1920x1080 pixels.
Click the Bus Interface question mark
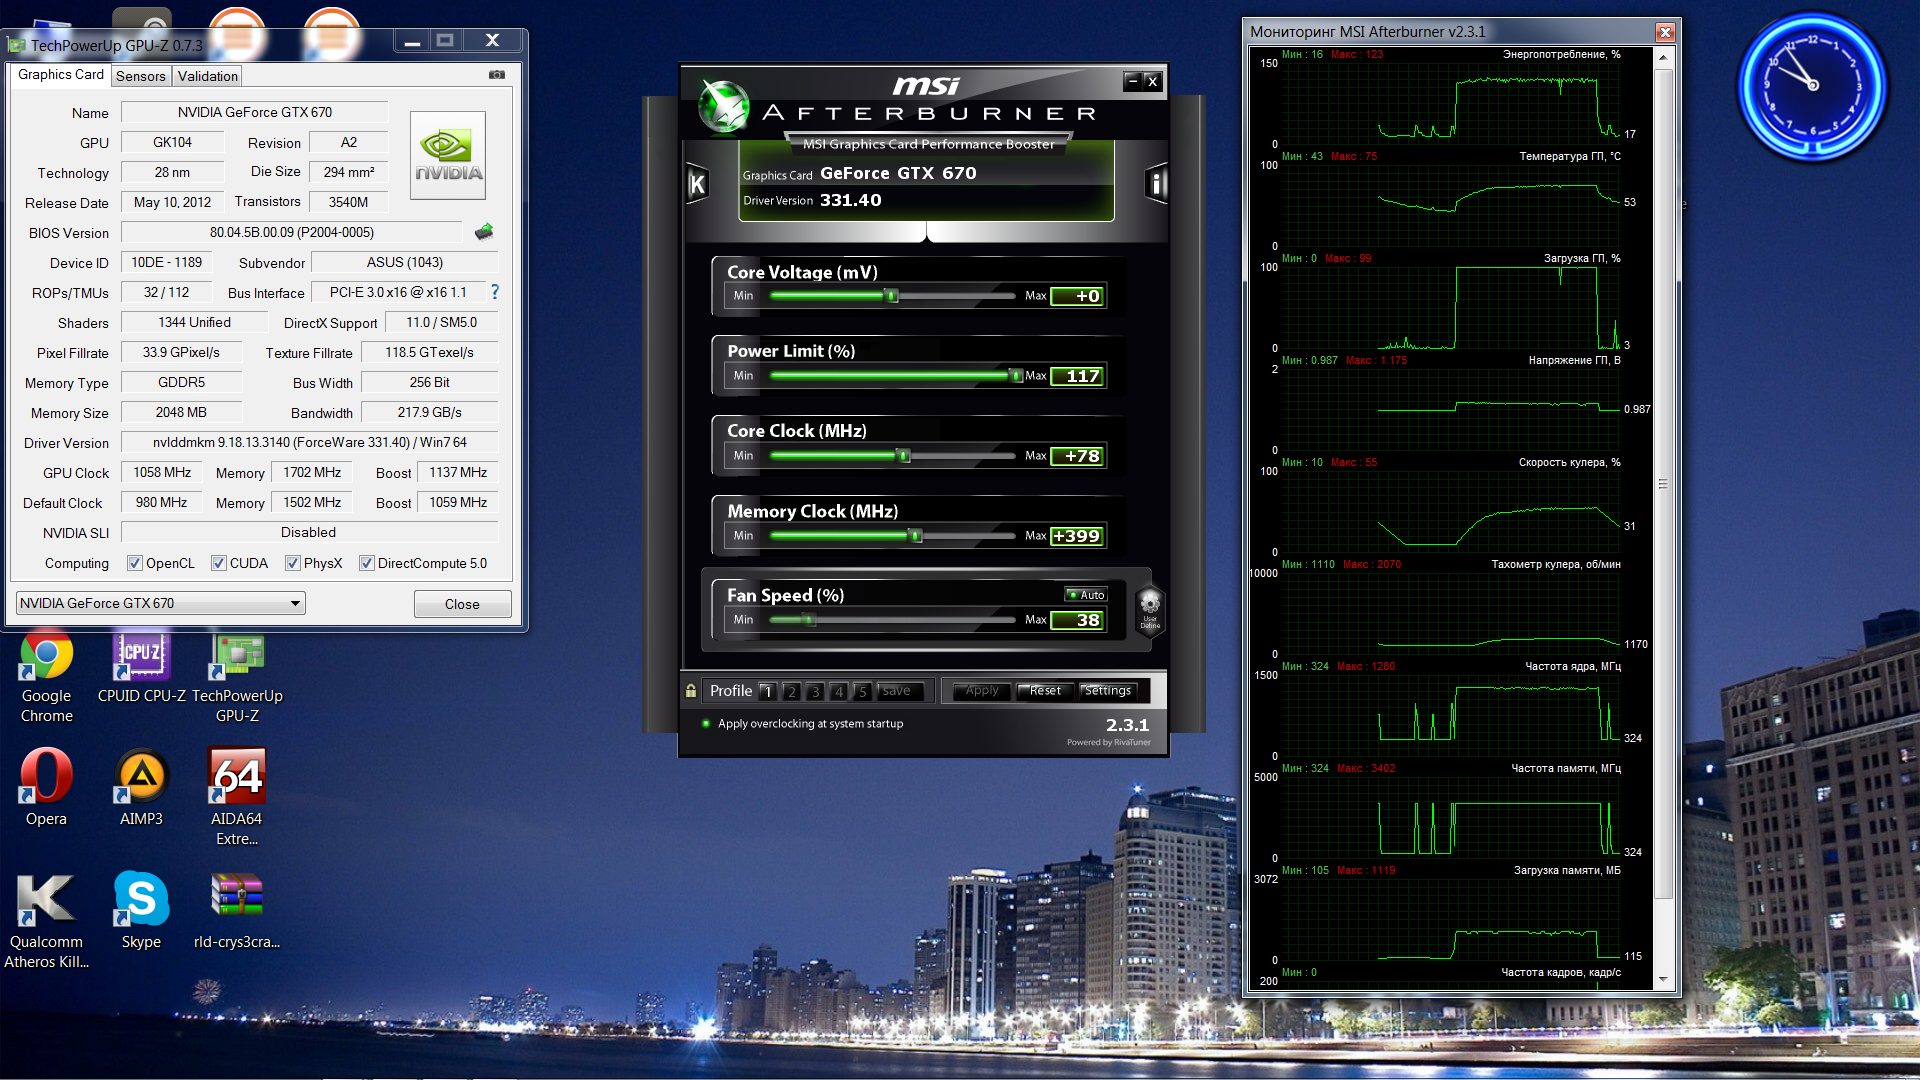tap(494, 292)
